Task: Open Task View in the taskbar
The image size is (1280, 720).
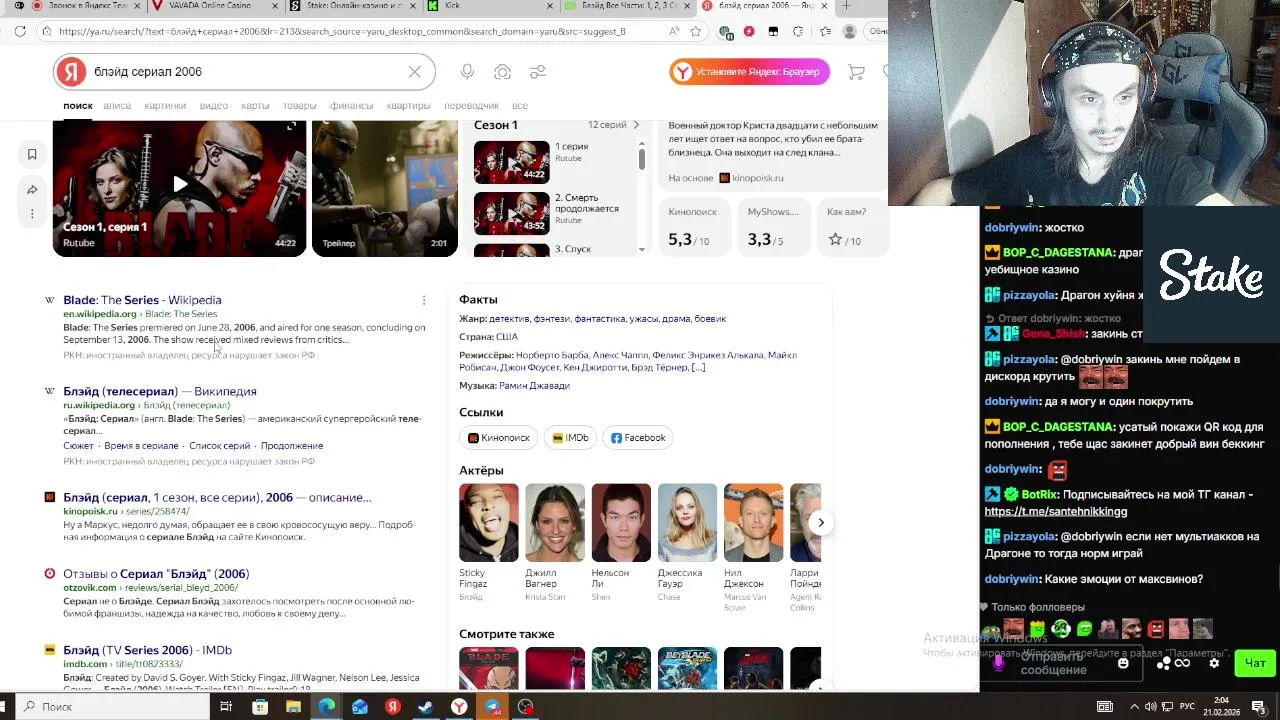Action: pyautogui.click(x=226, y=707)
